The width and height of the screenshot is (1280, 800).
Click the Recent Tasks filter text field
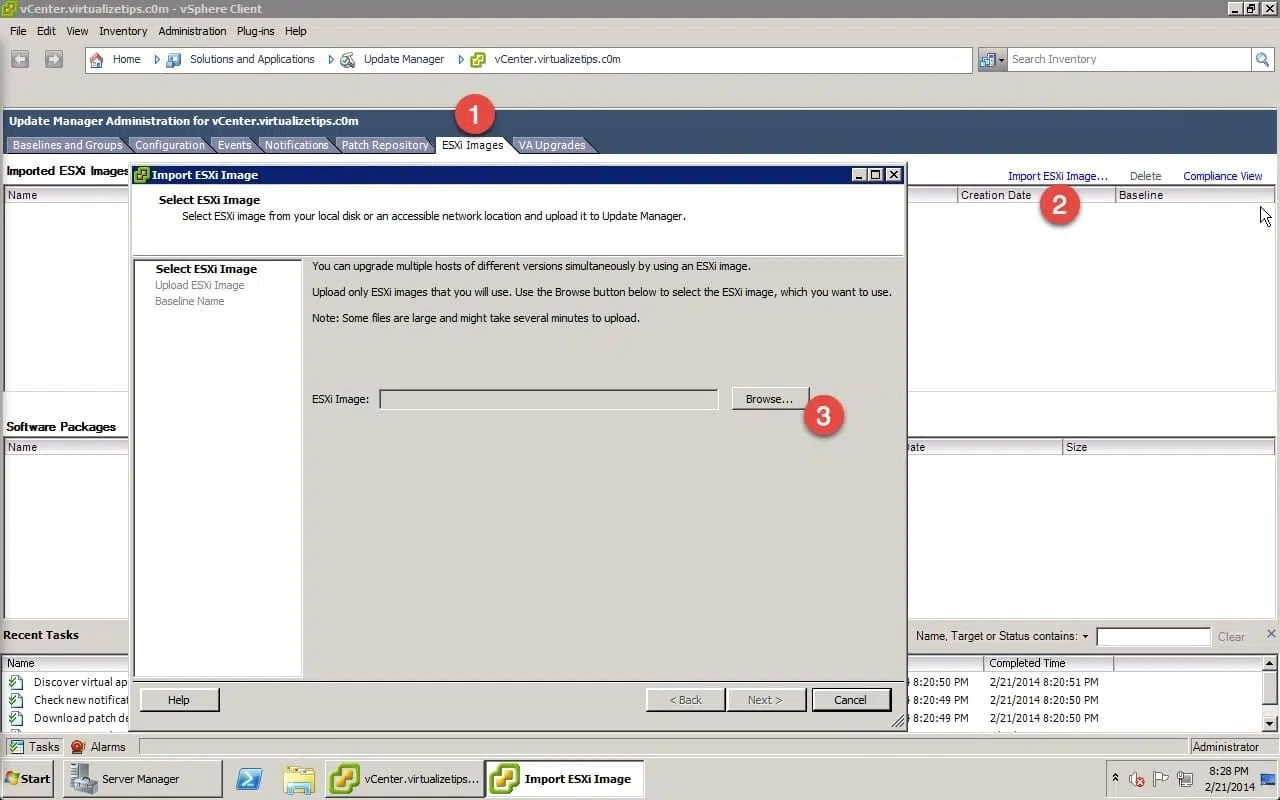pos(1153,637)
